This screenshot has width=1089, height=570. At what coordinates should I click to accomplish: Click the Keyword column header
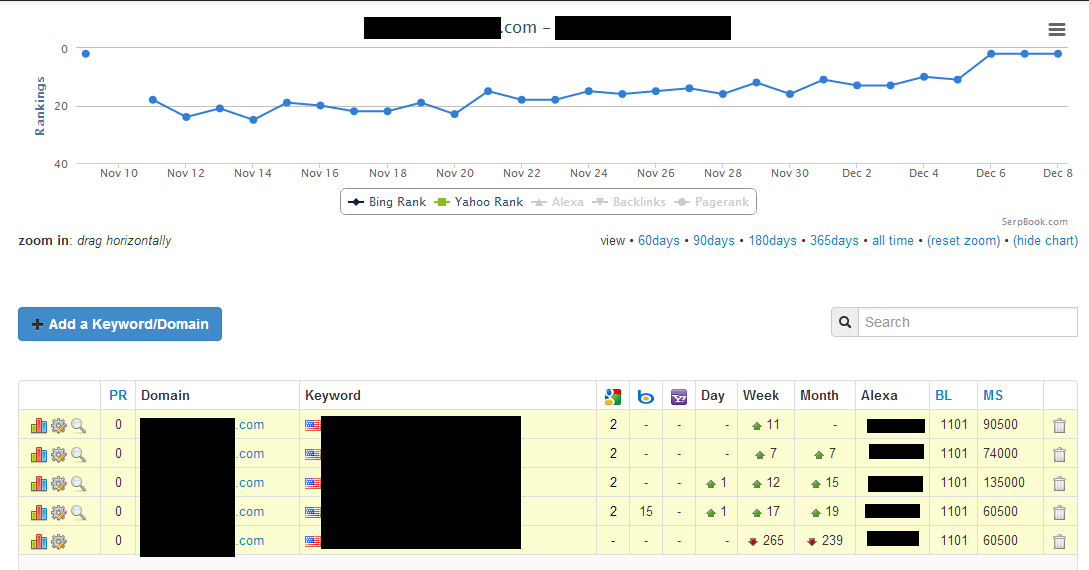click(x=333, y=395)
